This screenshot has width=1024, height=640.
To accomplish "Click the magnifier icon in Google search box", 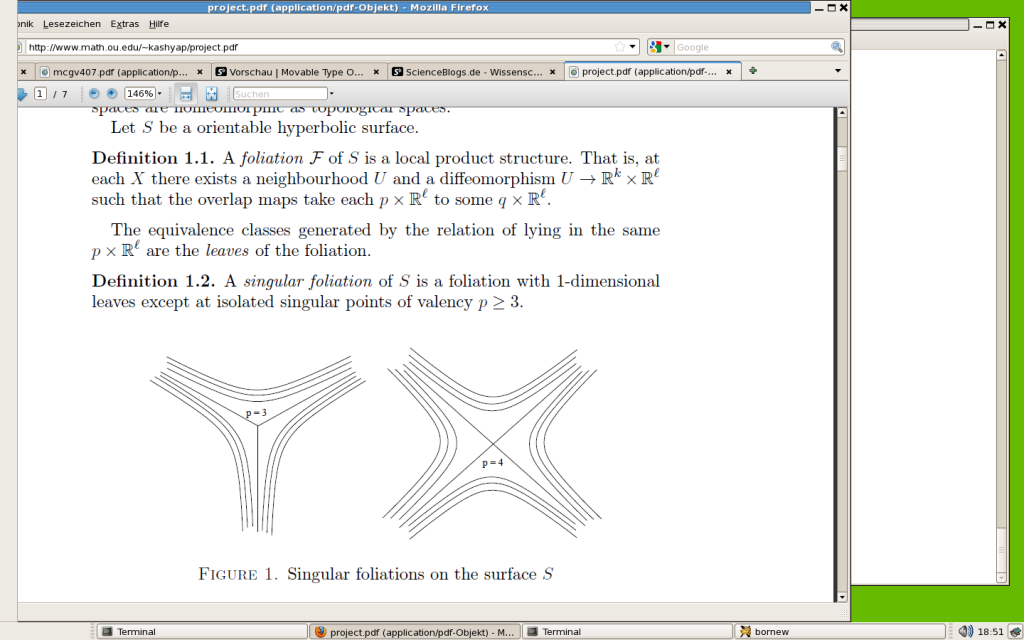I will pos(836,47).
